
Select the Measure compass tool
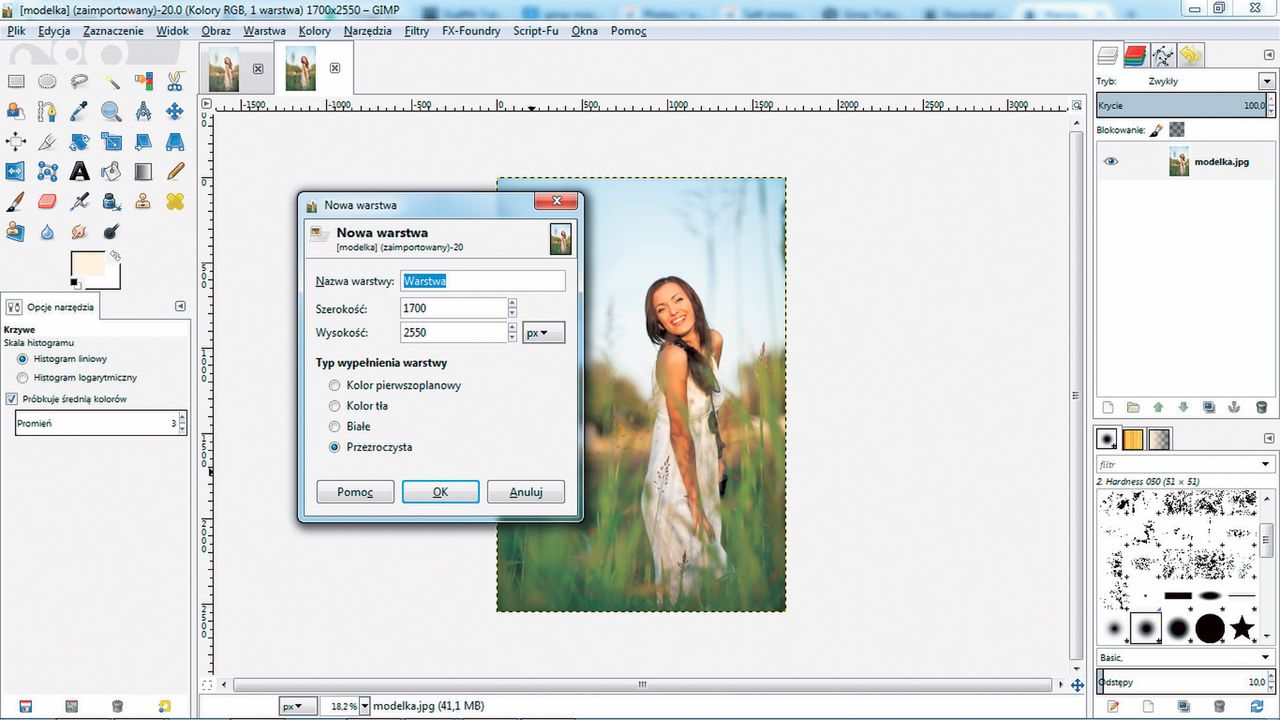[143, 112]
